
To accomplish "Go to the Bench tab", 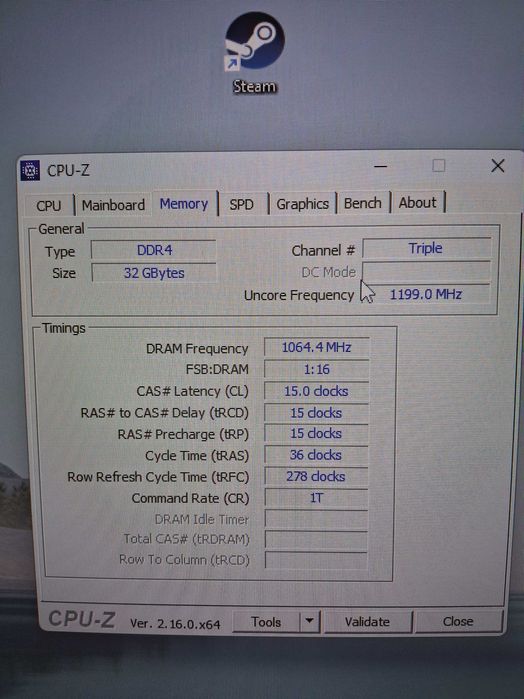I will (363, 203).
